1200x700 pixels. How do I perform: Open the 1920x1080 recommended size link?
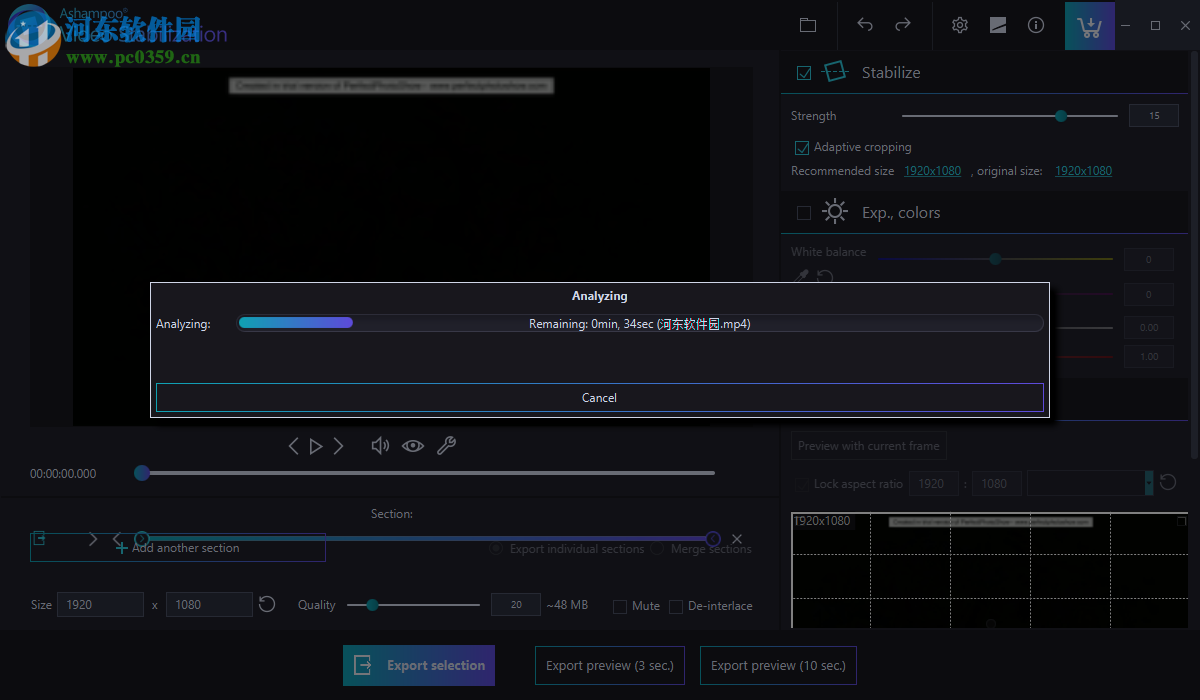[932, 170]
